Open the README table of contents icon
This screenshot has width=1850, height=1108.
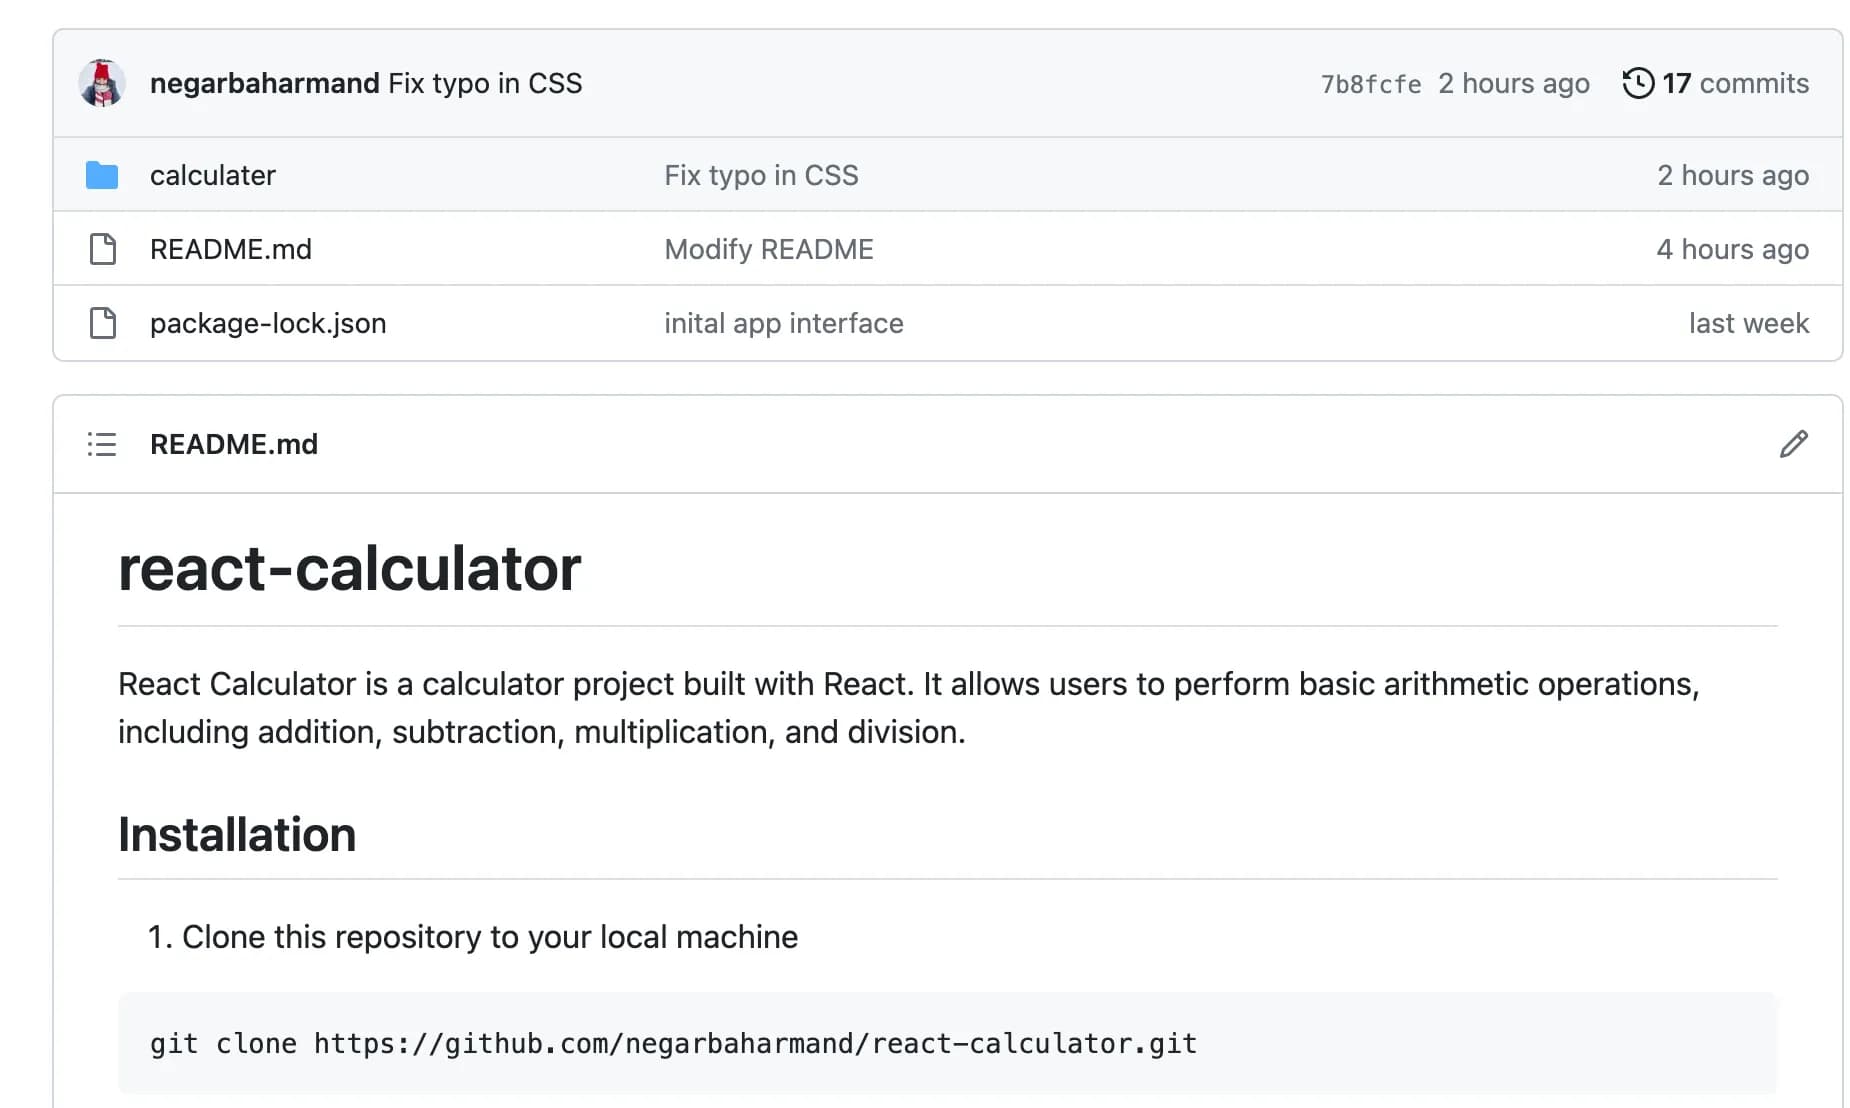(x=101, y=443)
